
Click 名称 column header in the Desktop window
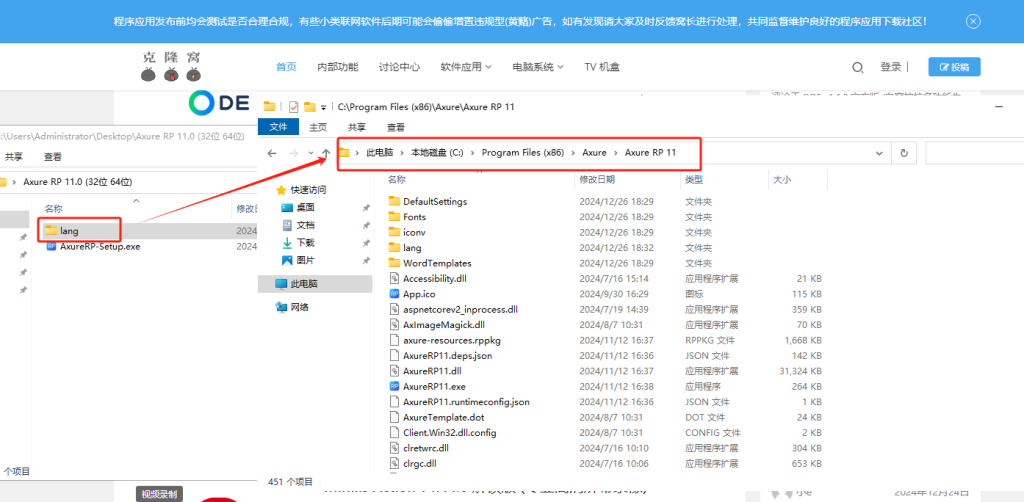click(54, 209)
